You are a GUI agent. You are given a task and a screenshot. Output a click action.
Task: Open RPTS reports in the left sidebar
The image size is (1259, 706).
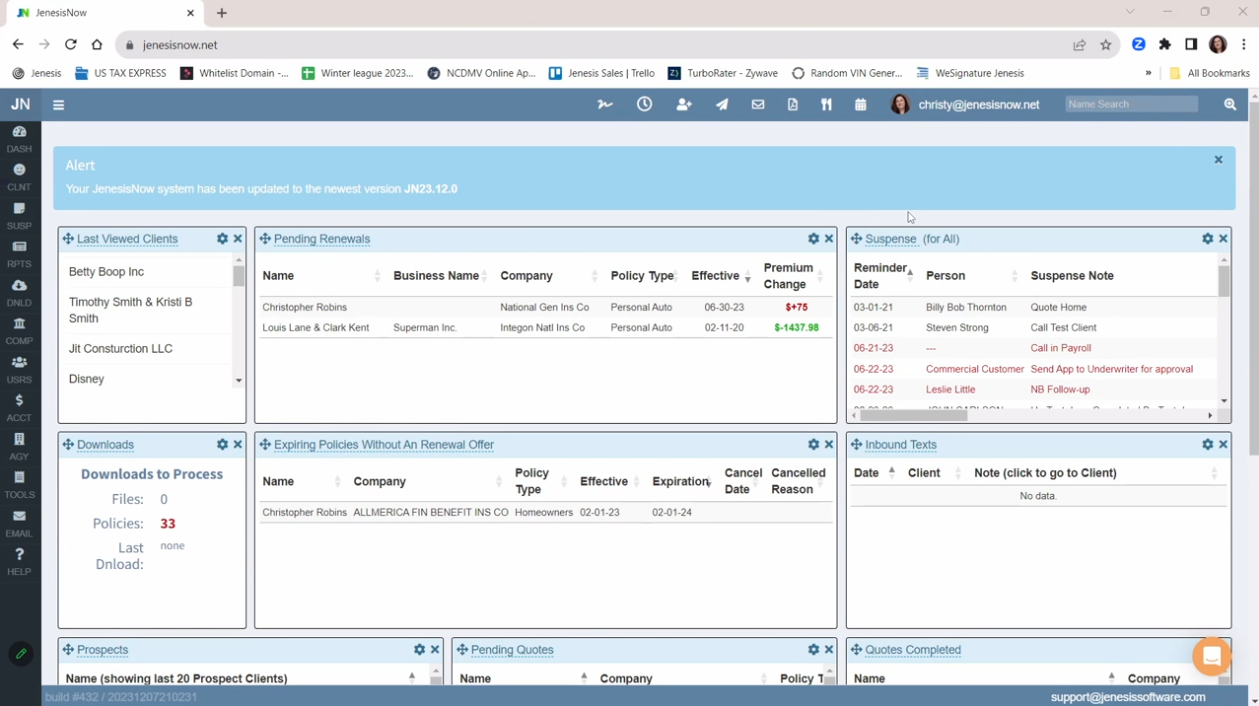pos(19,254)
